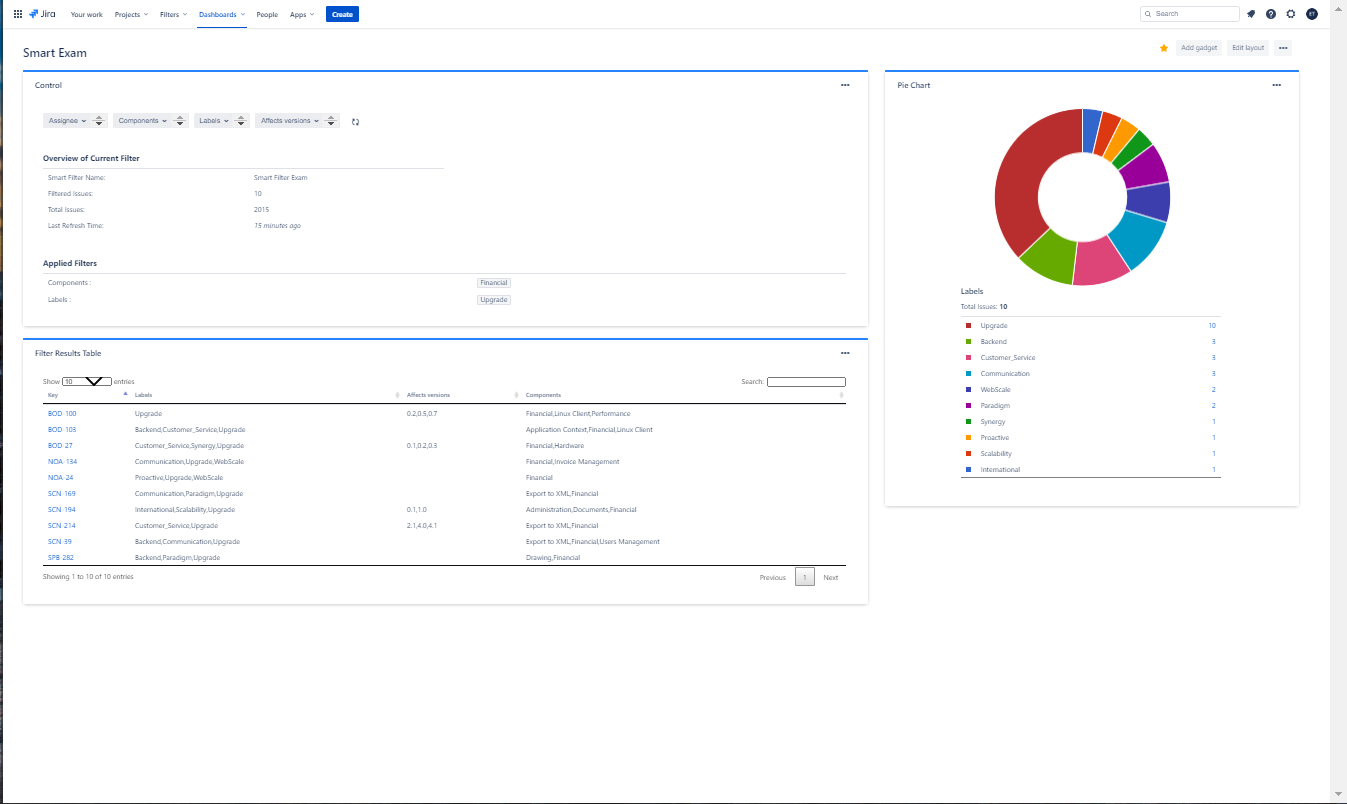Toggle the dashboard favorite star
This screenshot has height=804, width=1347.
[1164, 48]
